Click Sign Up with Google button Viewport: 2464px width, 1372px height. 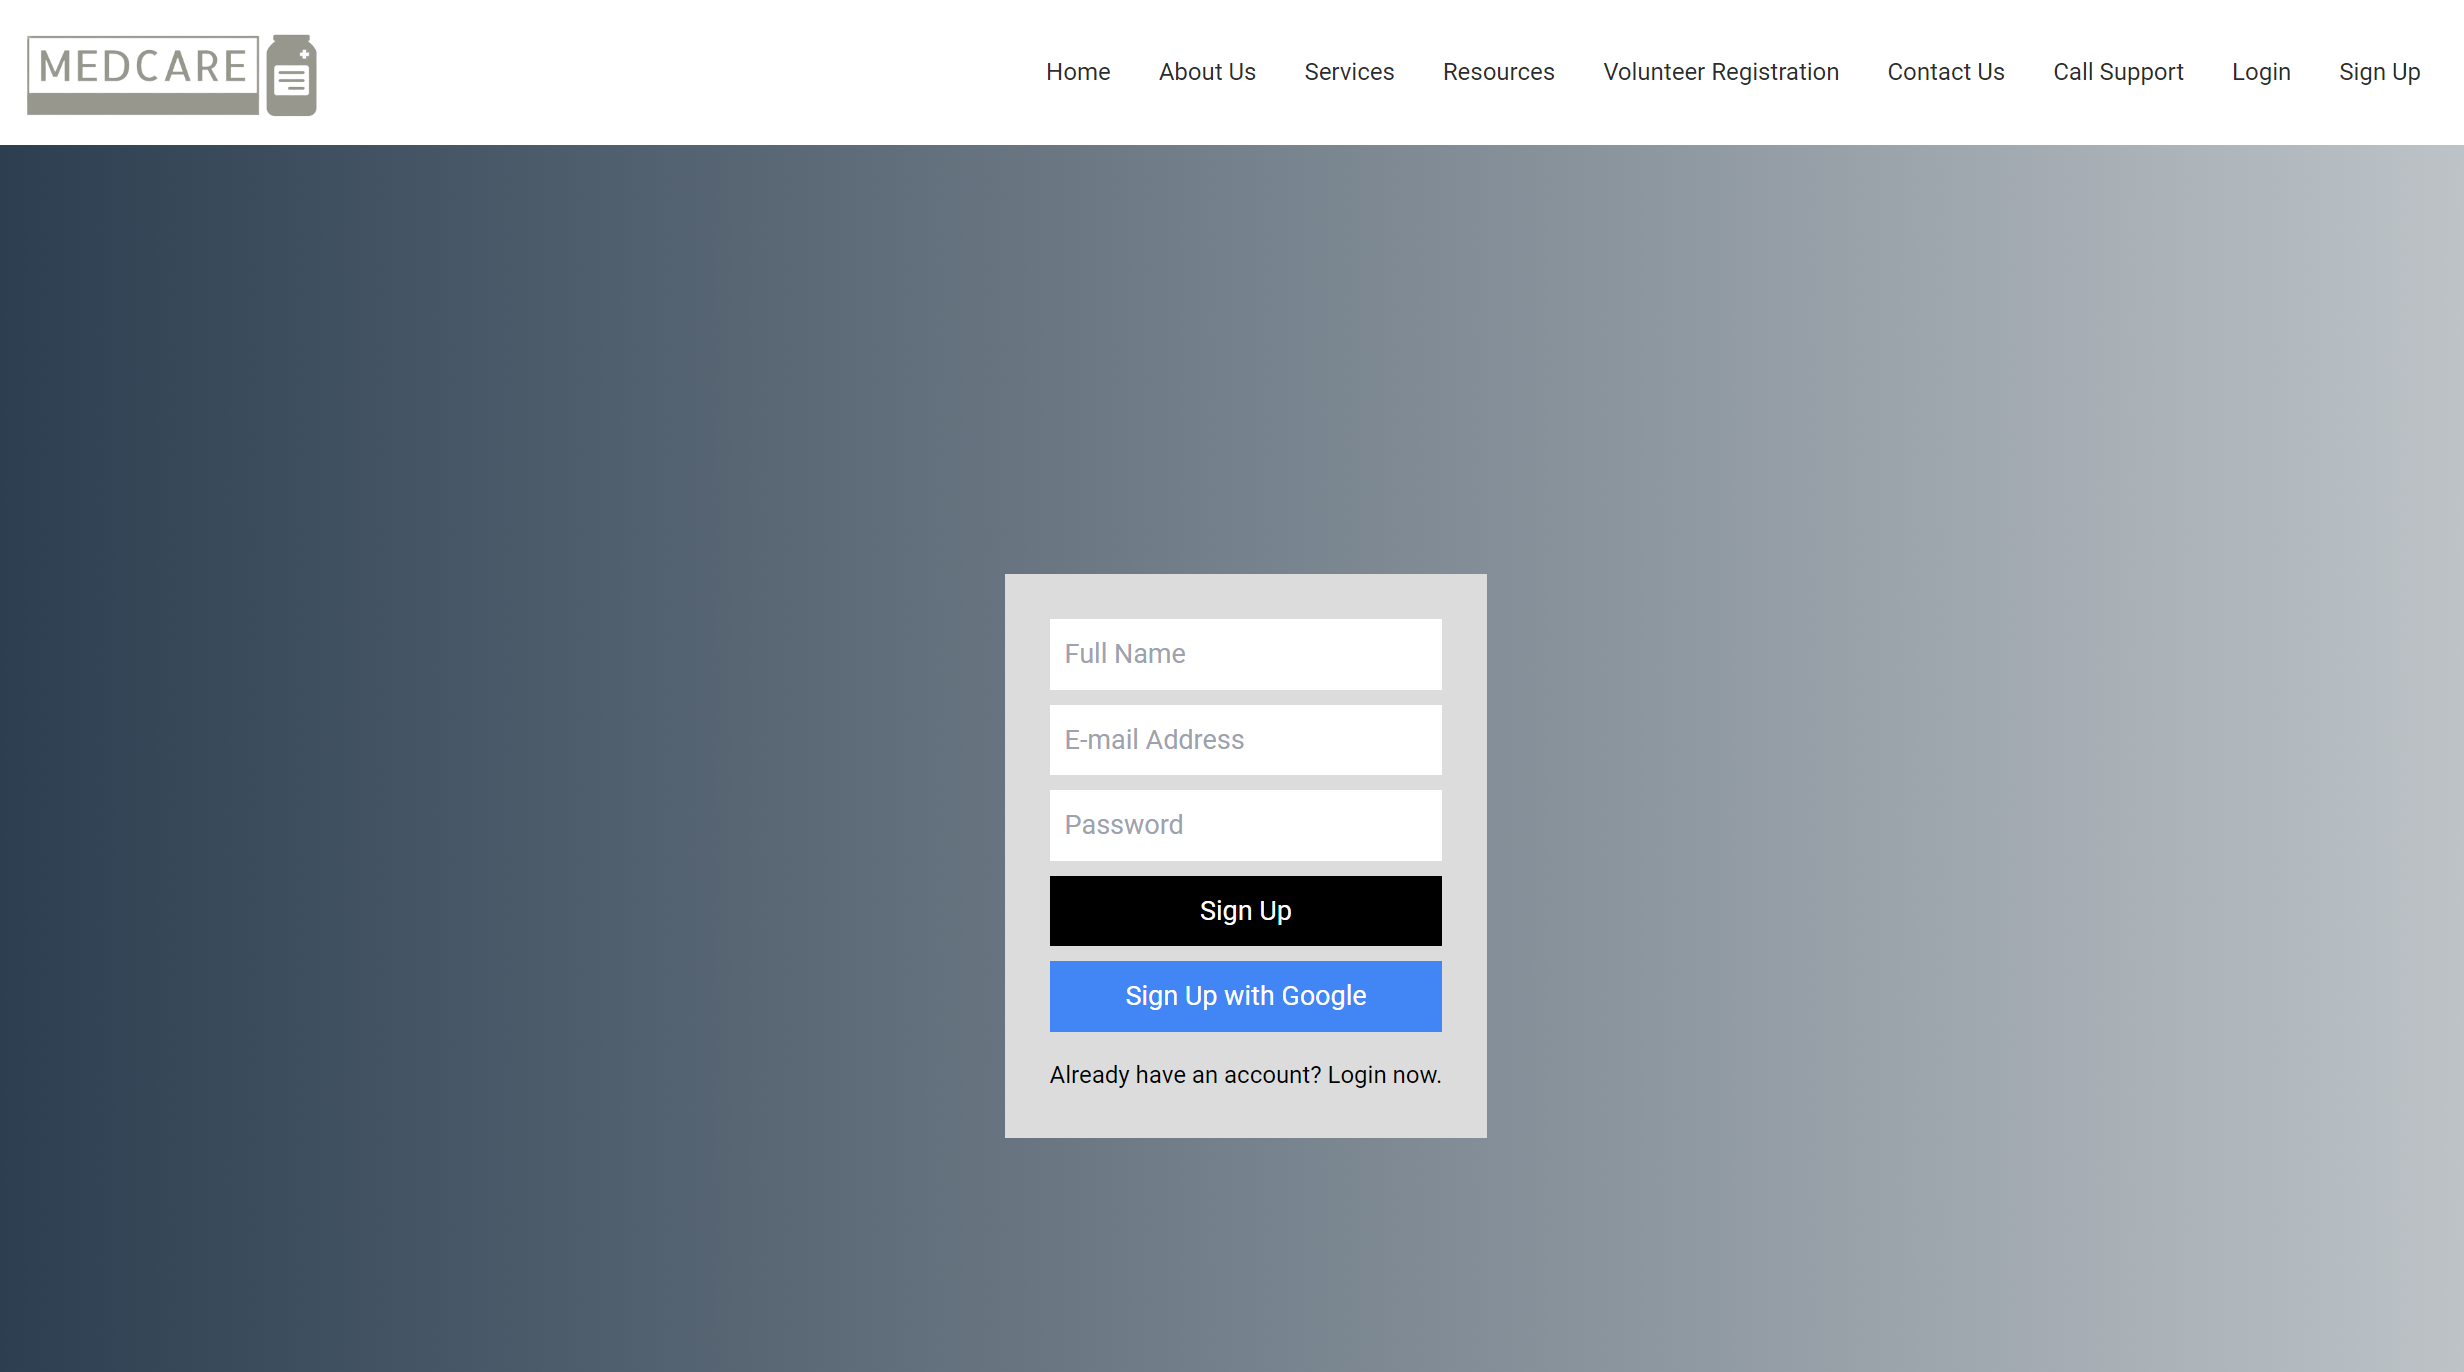click(1245, 996)
